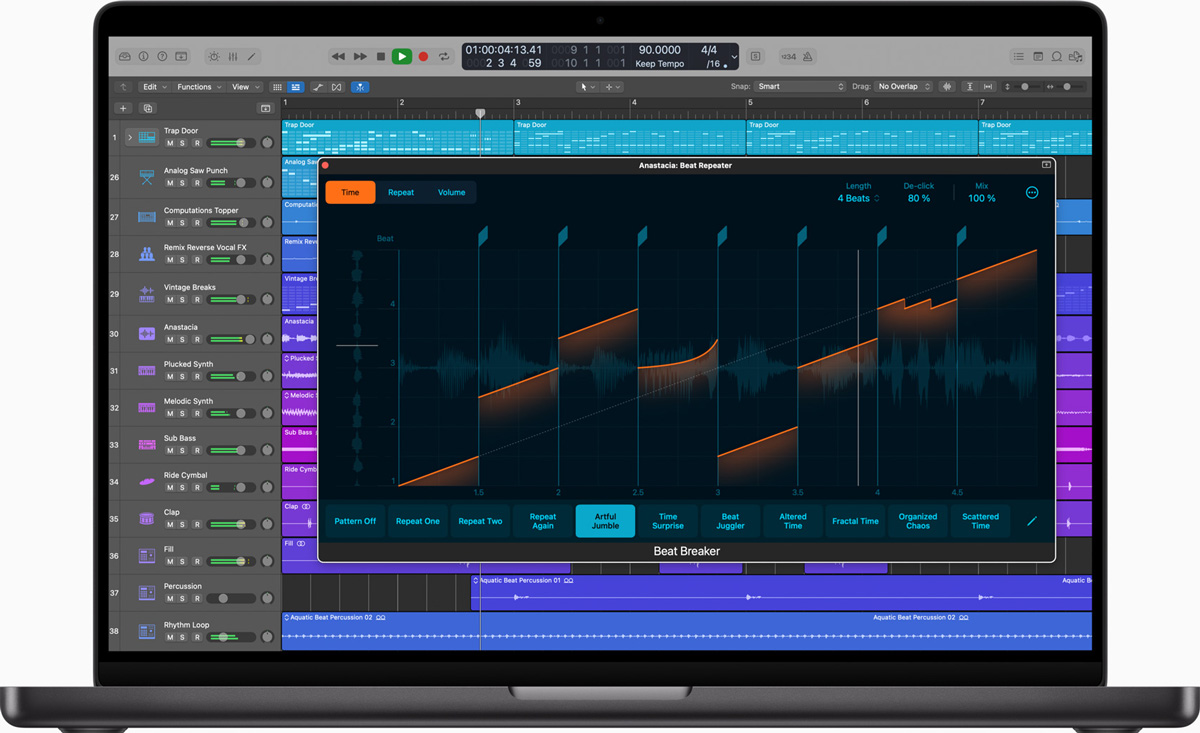
Task: Adjust the vertical zoom slider
Action: 1024,87
